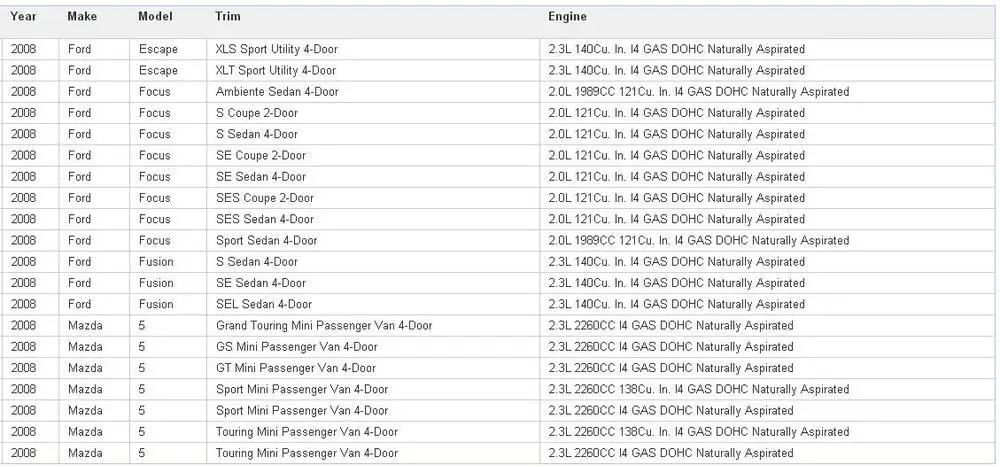1000x467 pixels.
Task: Click the XLT Sport Utility 4-Door trim
Action: coord(276,70)
